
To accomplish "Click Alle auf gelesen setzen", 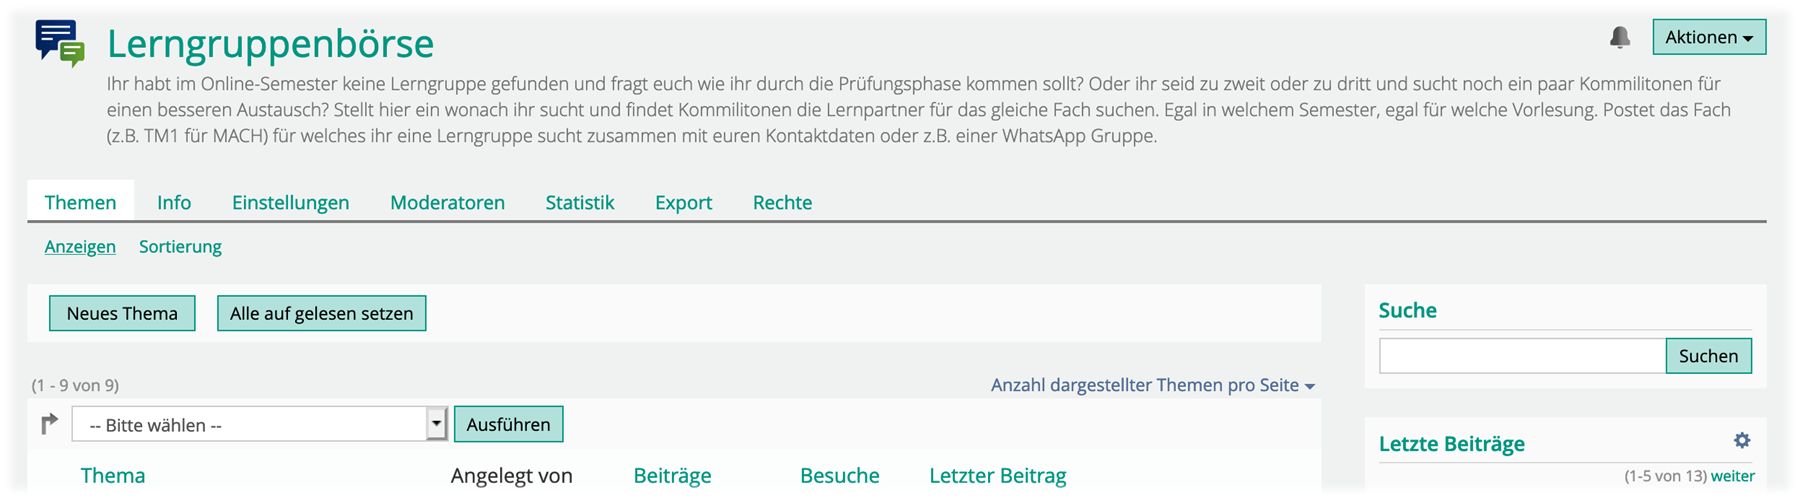I will 321,313.
